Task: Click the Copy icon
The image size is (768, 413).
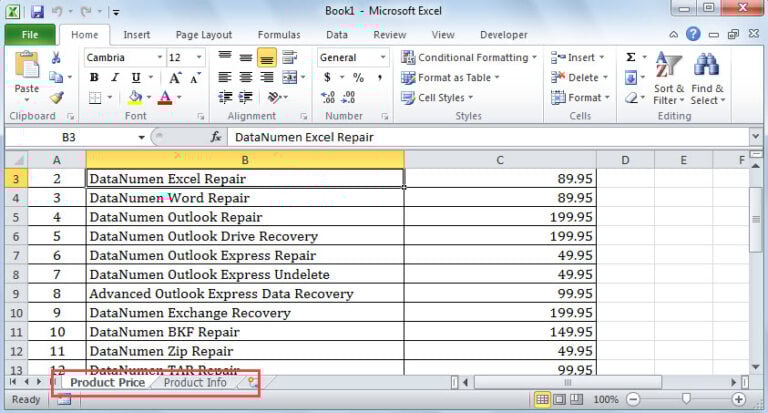Action: point(56,77)
